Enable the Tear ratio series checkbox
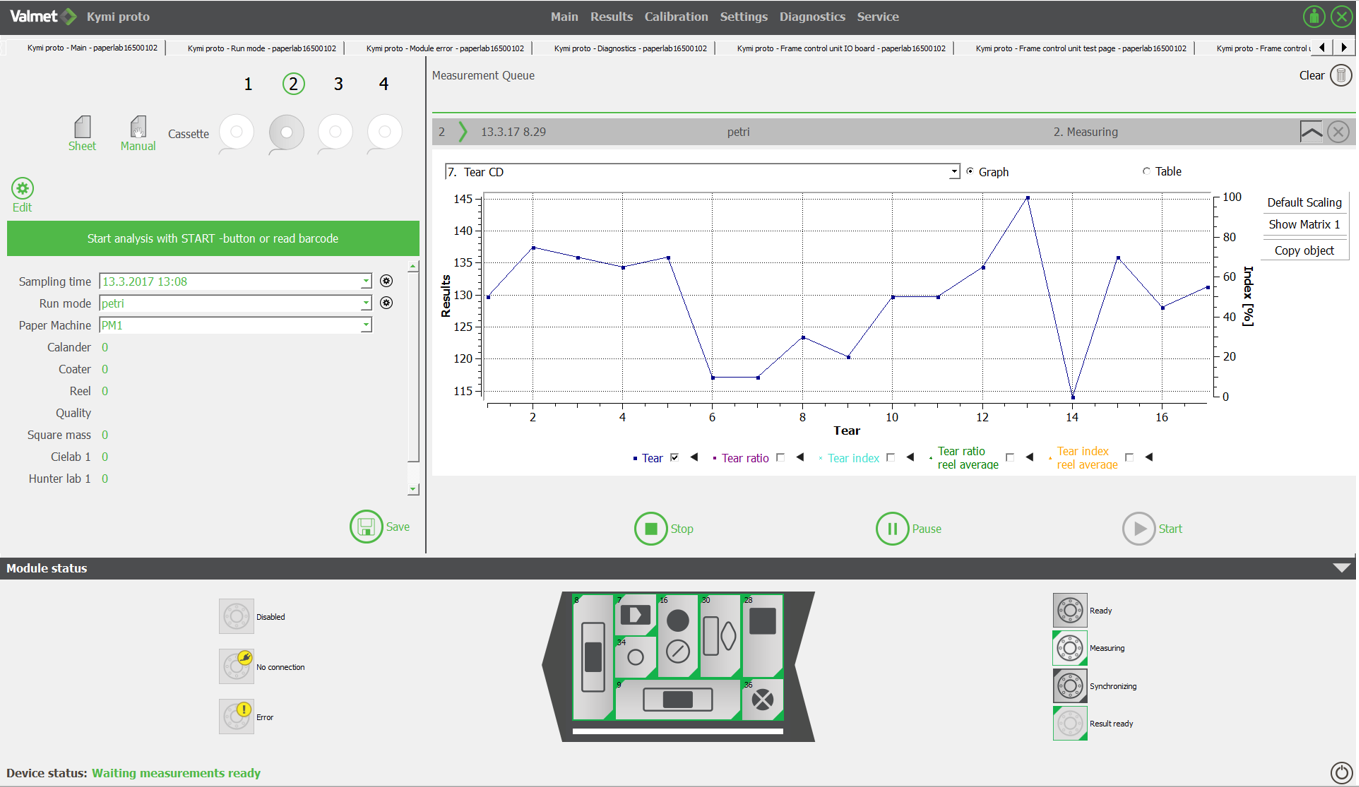 [781, 458]
